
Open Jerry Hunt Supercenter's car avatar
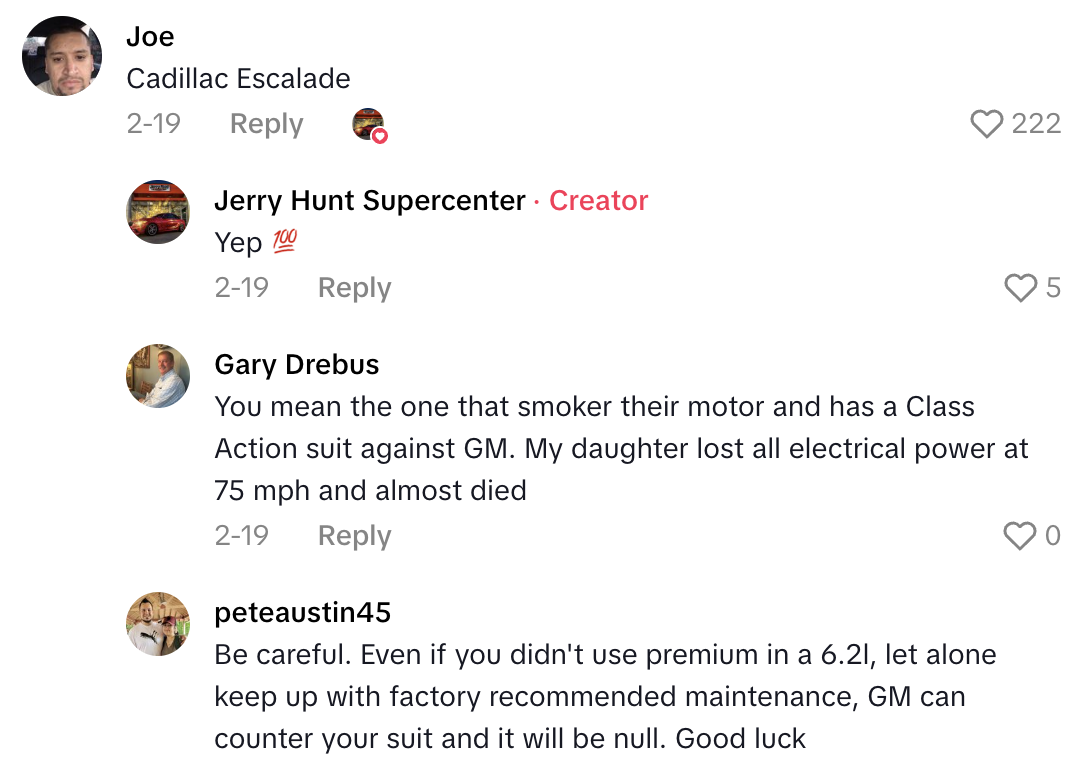click(157, 212)
